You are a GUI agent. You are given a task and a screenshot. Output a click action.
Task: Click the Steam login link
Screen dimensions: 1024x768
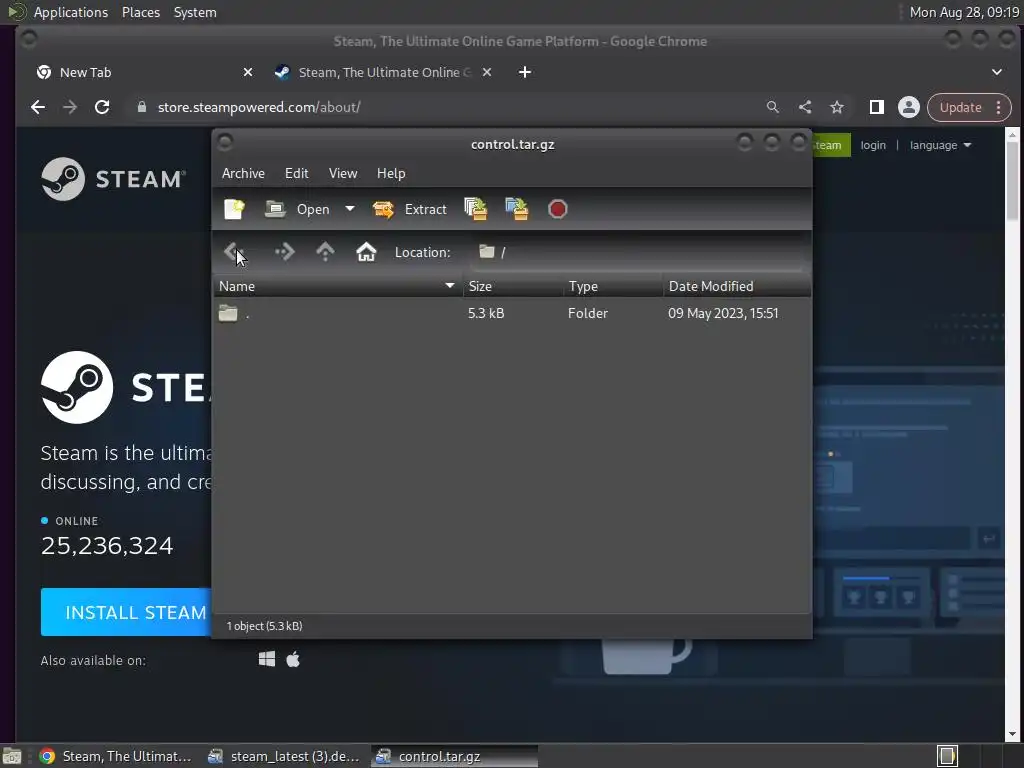pyautogui.click(x=873, y=145)
